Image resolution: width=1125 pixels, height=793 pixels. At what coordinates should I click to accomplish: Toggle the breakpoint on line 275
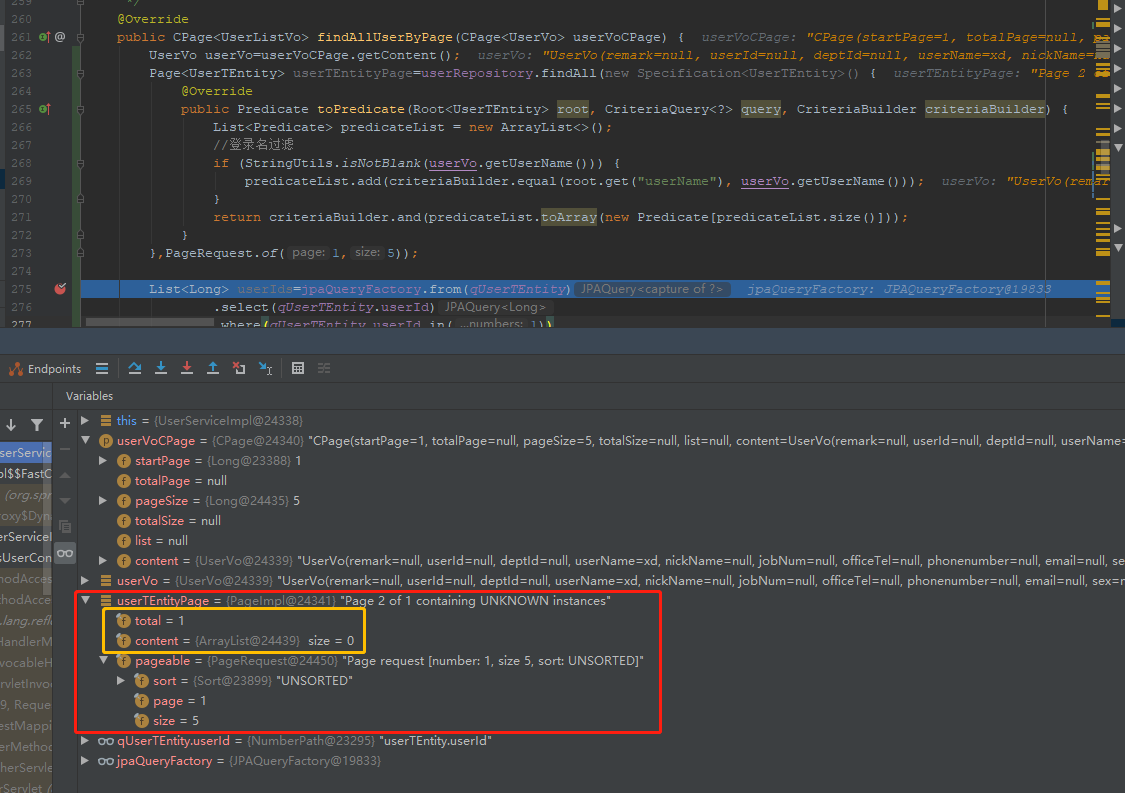(60, 288)
